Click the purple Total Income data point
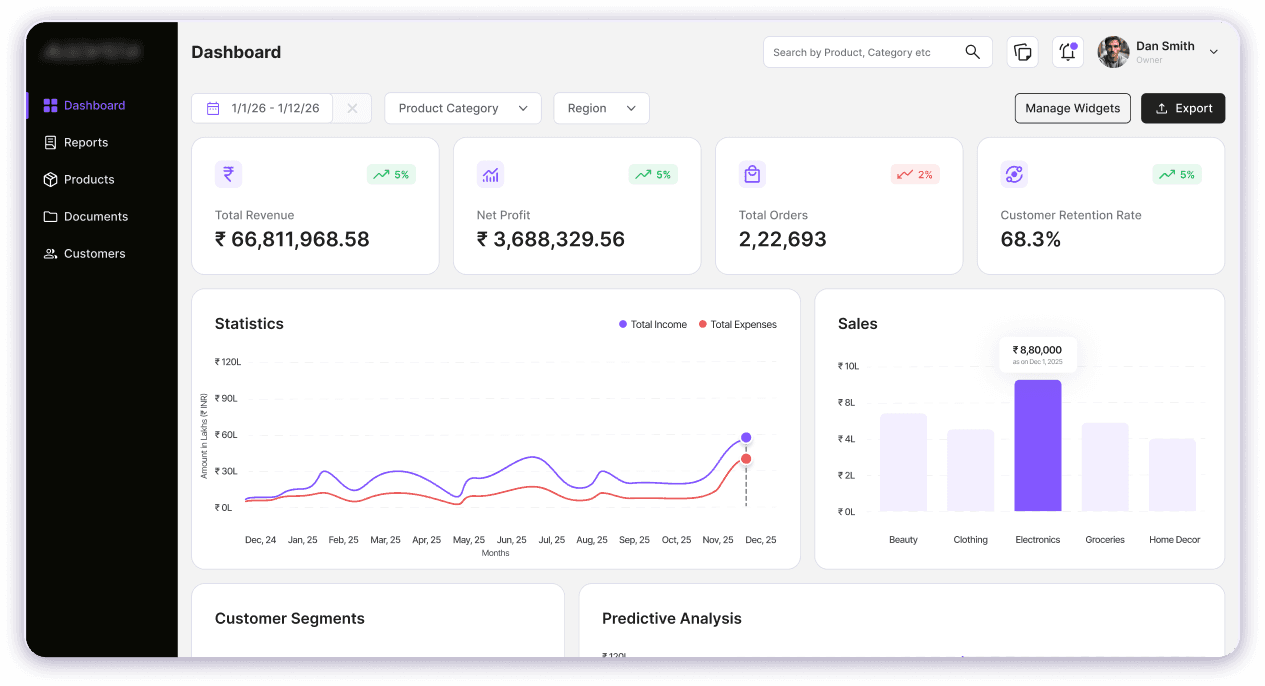The image size is (1265, 686). (746, 437)
